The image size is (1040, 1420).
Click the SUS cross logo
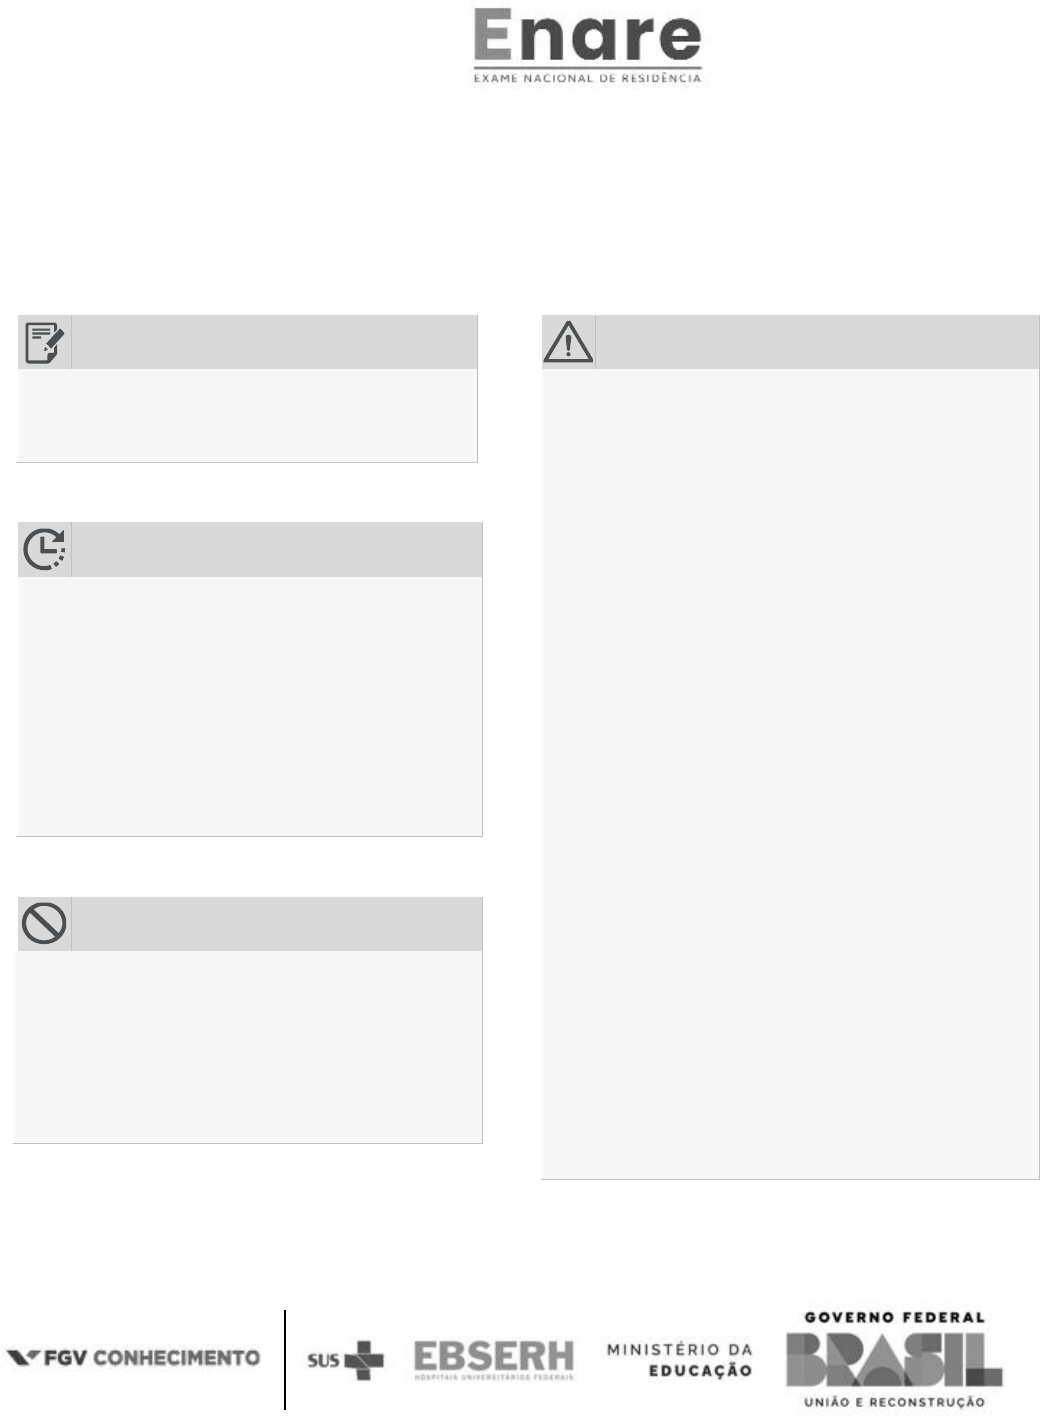tap(346, 1360)
